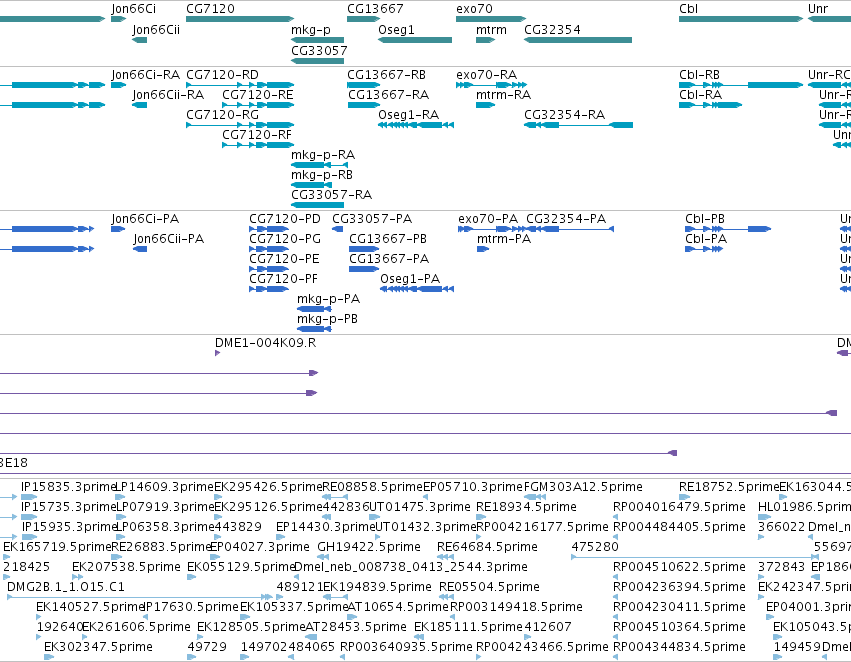
Task: Select protein label Jon66Cii-PA
Action: click(x=169, y=239)
